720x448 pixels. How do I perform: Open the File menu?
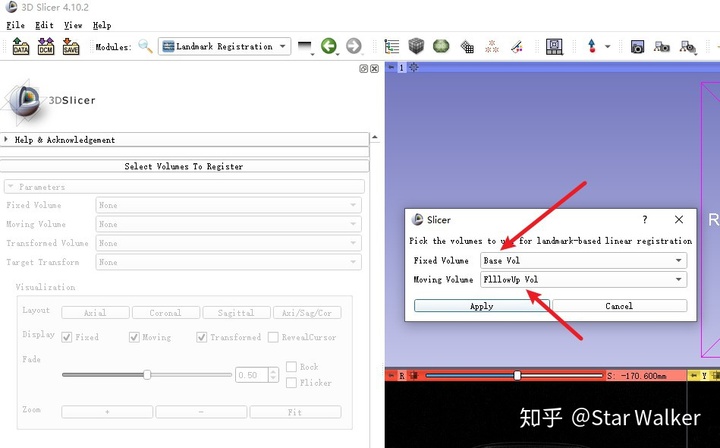(x=16, y=25)
